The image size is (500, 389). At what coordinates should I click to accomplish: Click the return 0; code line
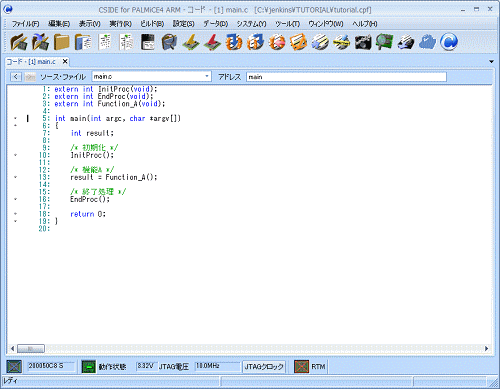coord(88,214)
